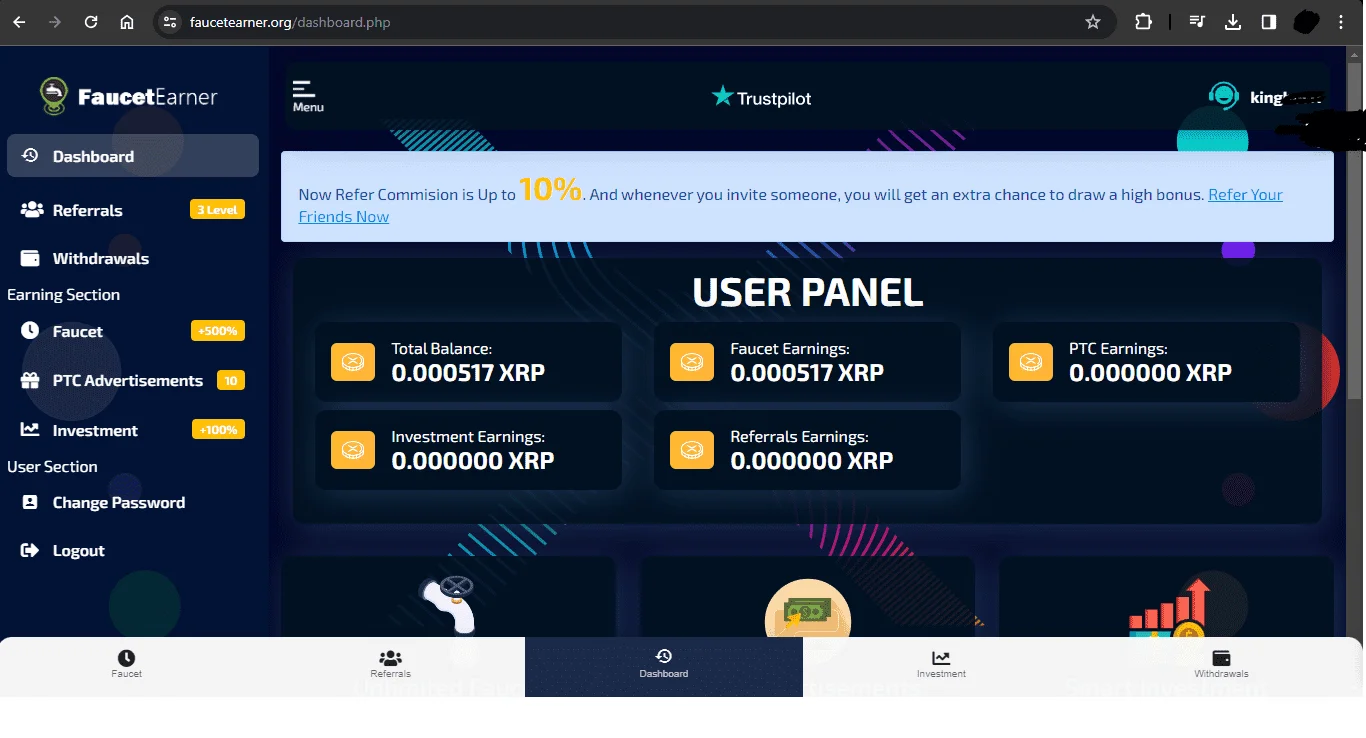Click the PTC Earnings coin icon
Screen dimensions: 1366x738
point(1031,361)
